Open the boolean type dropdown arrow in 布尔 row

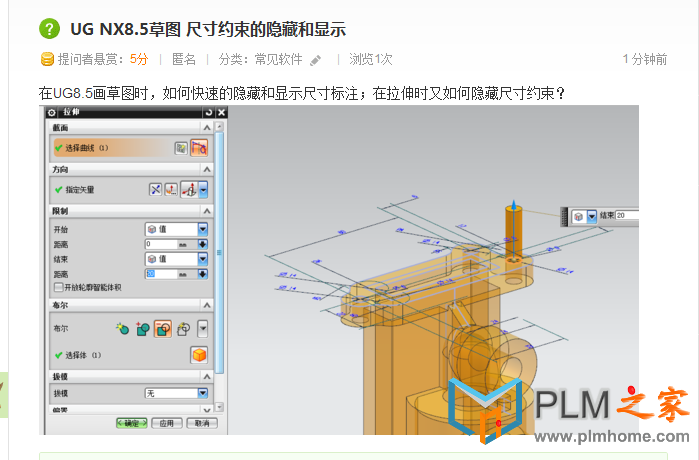pos(203,329)
